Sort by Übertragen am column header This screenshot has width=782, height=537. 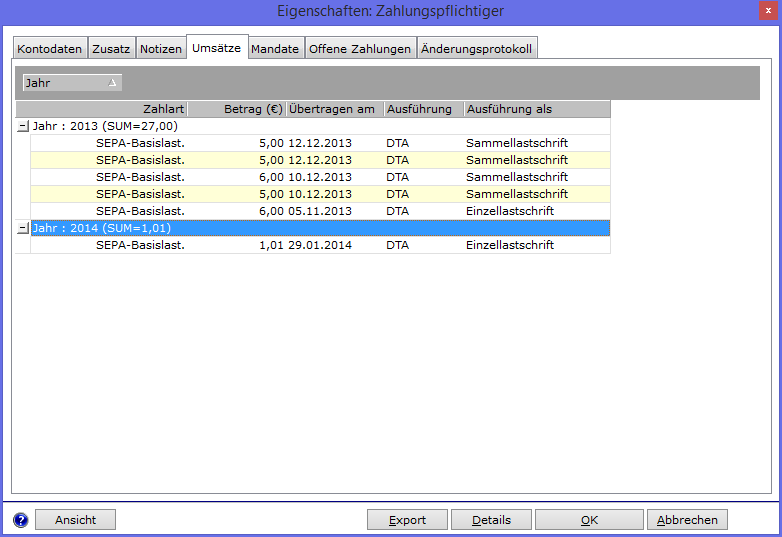(335, 109)
